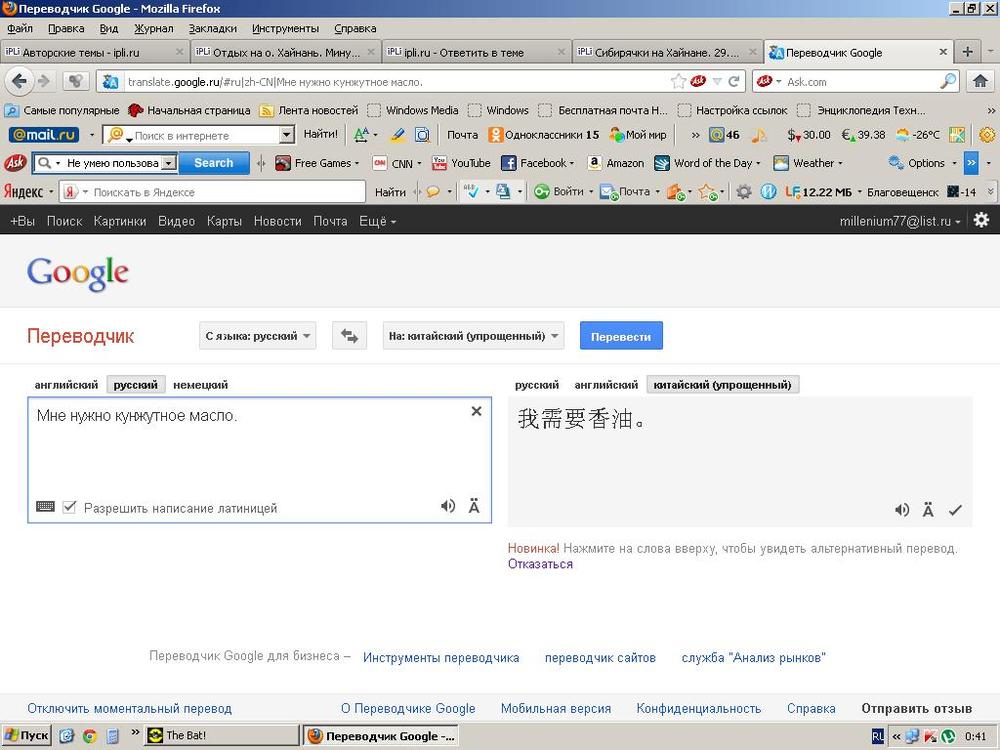Clear source text with the X icon

(x=476, y=411)
